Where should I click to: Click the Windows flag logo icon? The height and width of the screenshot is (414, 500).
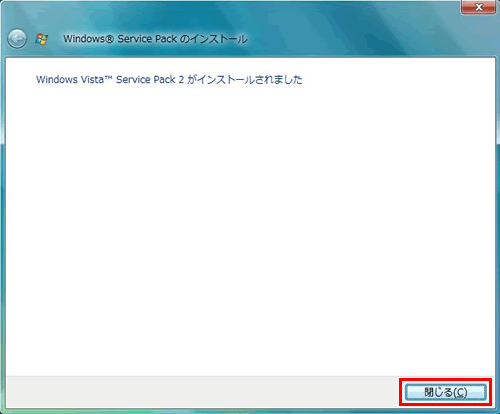pyautogui.click(x=42, y=39)
